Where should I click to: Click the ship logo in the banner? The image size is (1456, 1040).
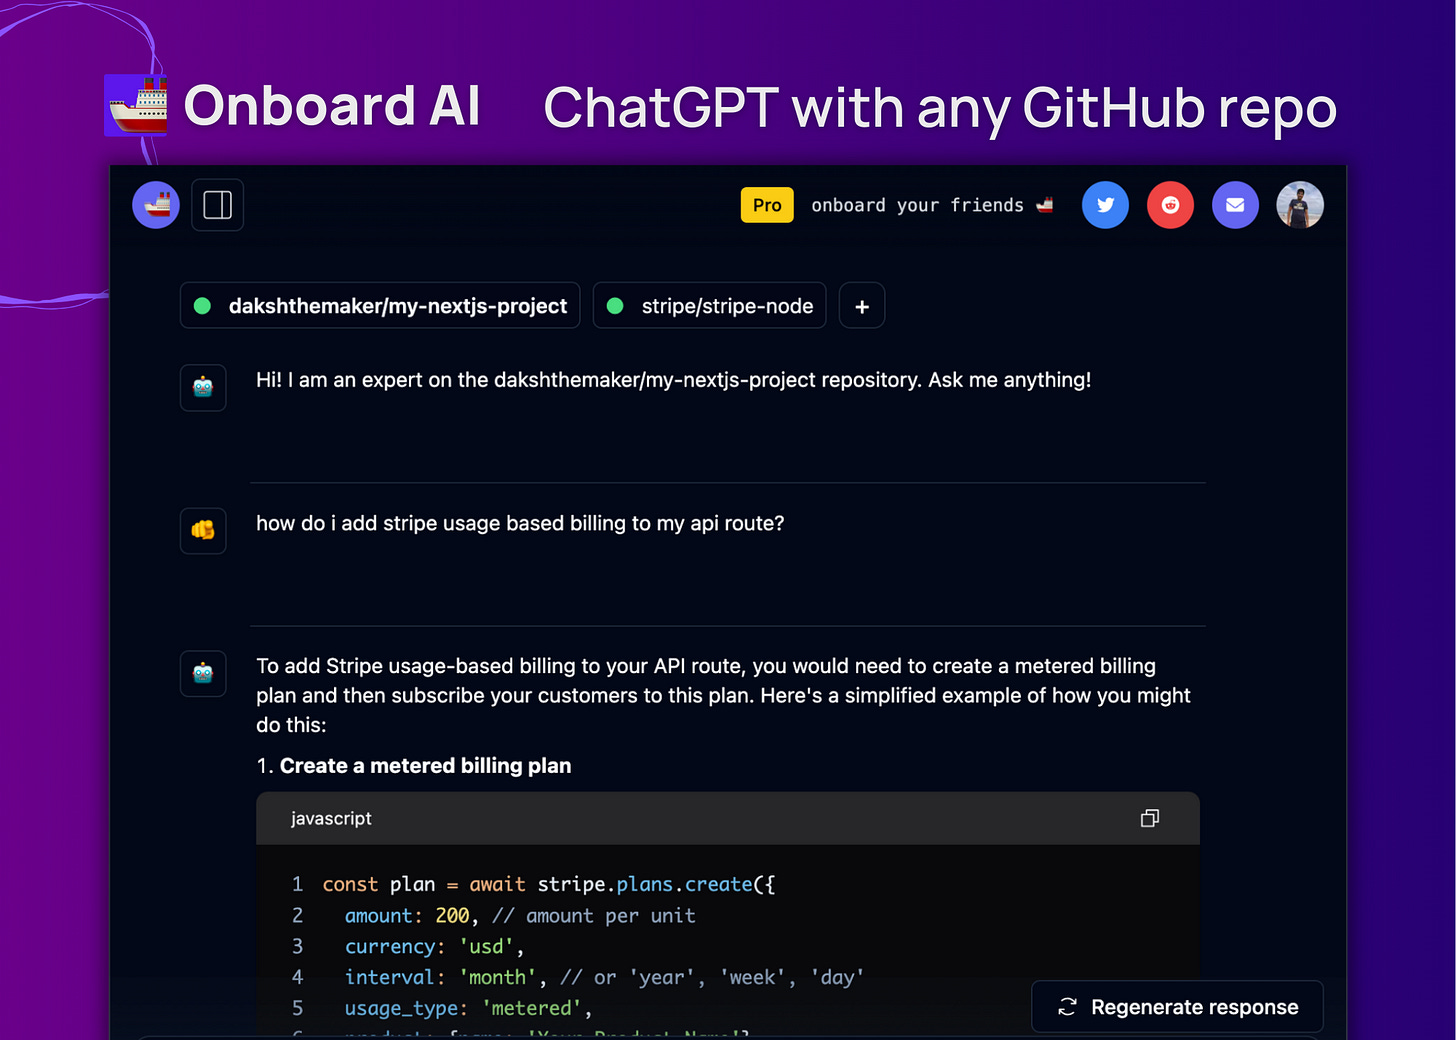coord(137,105)
